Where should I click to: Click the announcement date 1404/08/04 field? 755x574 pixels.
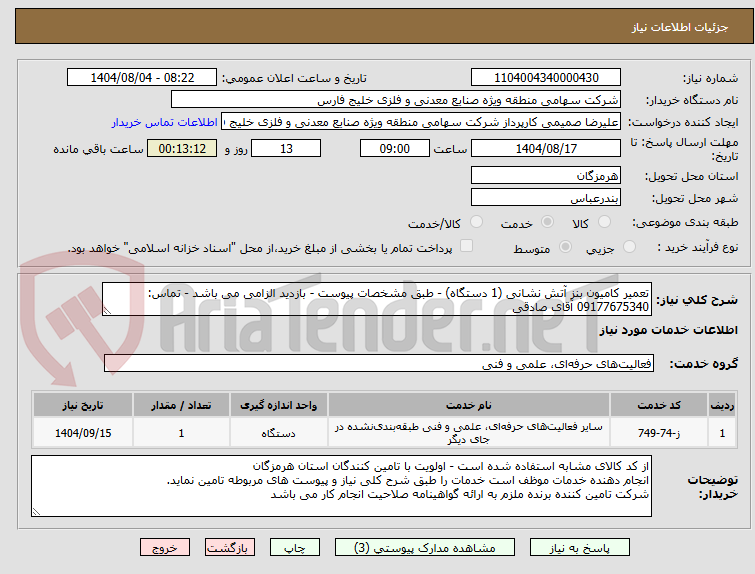pyautogui.click(x=142, y=78)
